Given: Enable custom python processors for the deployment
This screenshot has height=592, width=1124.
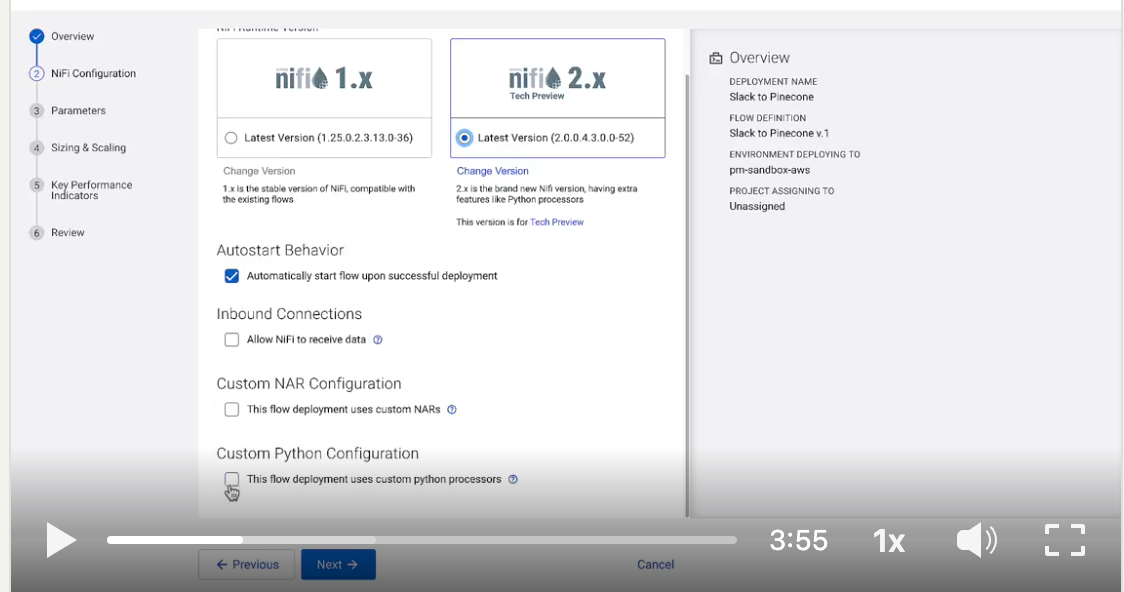Looking at the screenshot, I should (x=231, y=479).
